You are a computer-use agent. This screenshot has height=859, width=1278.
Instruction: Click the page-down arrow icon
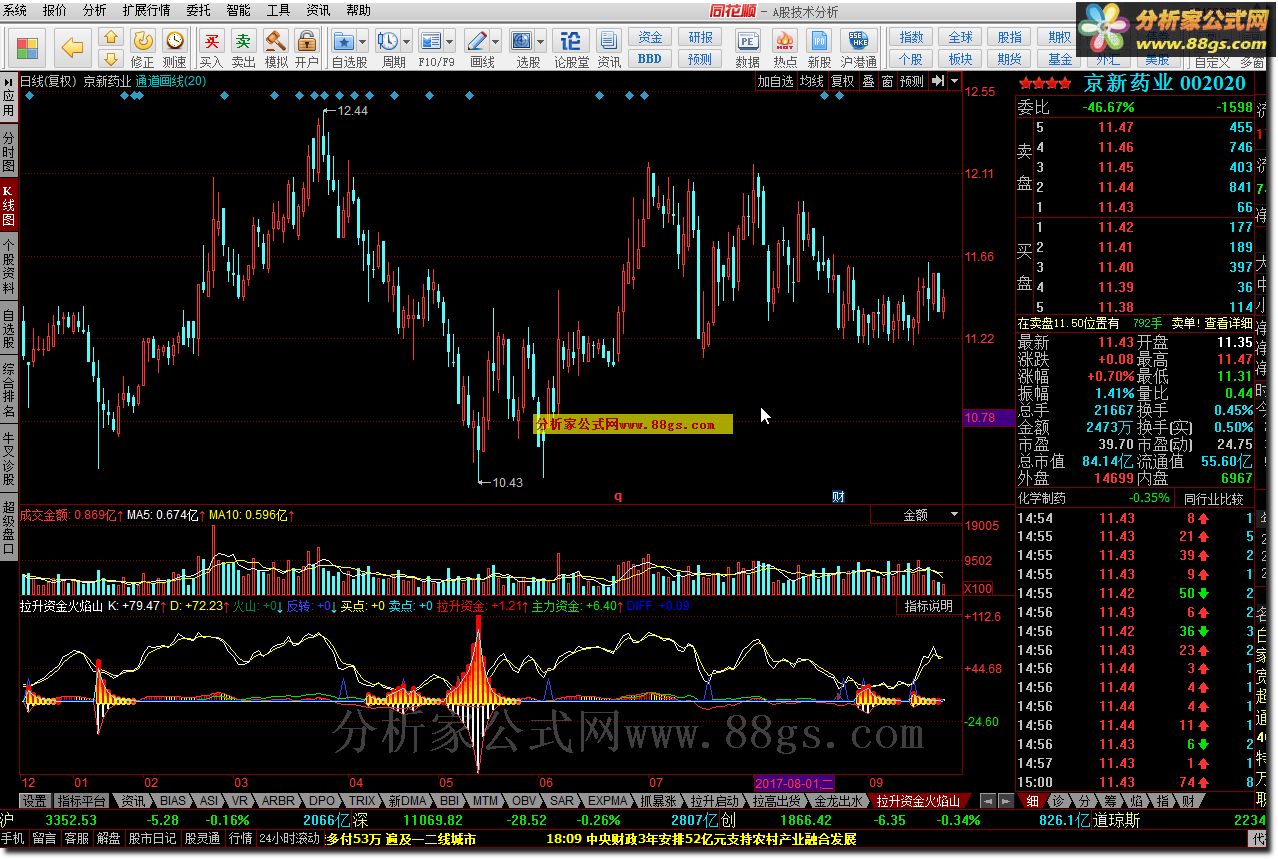click(112, 57)
